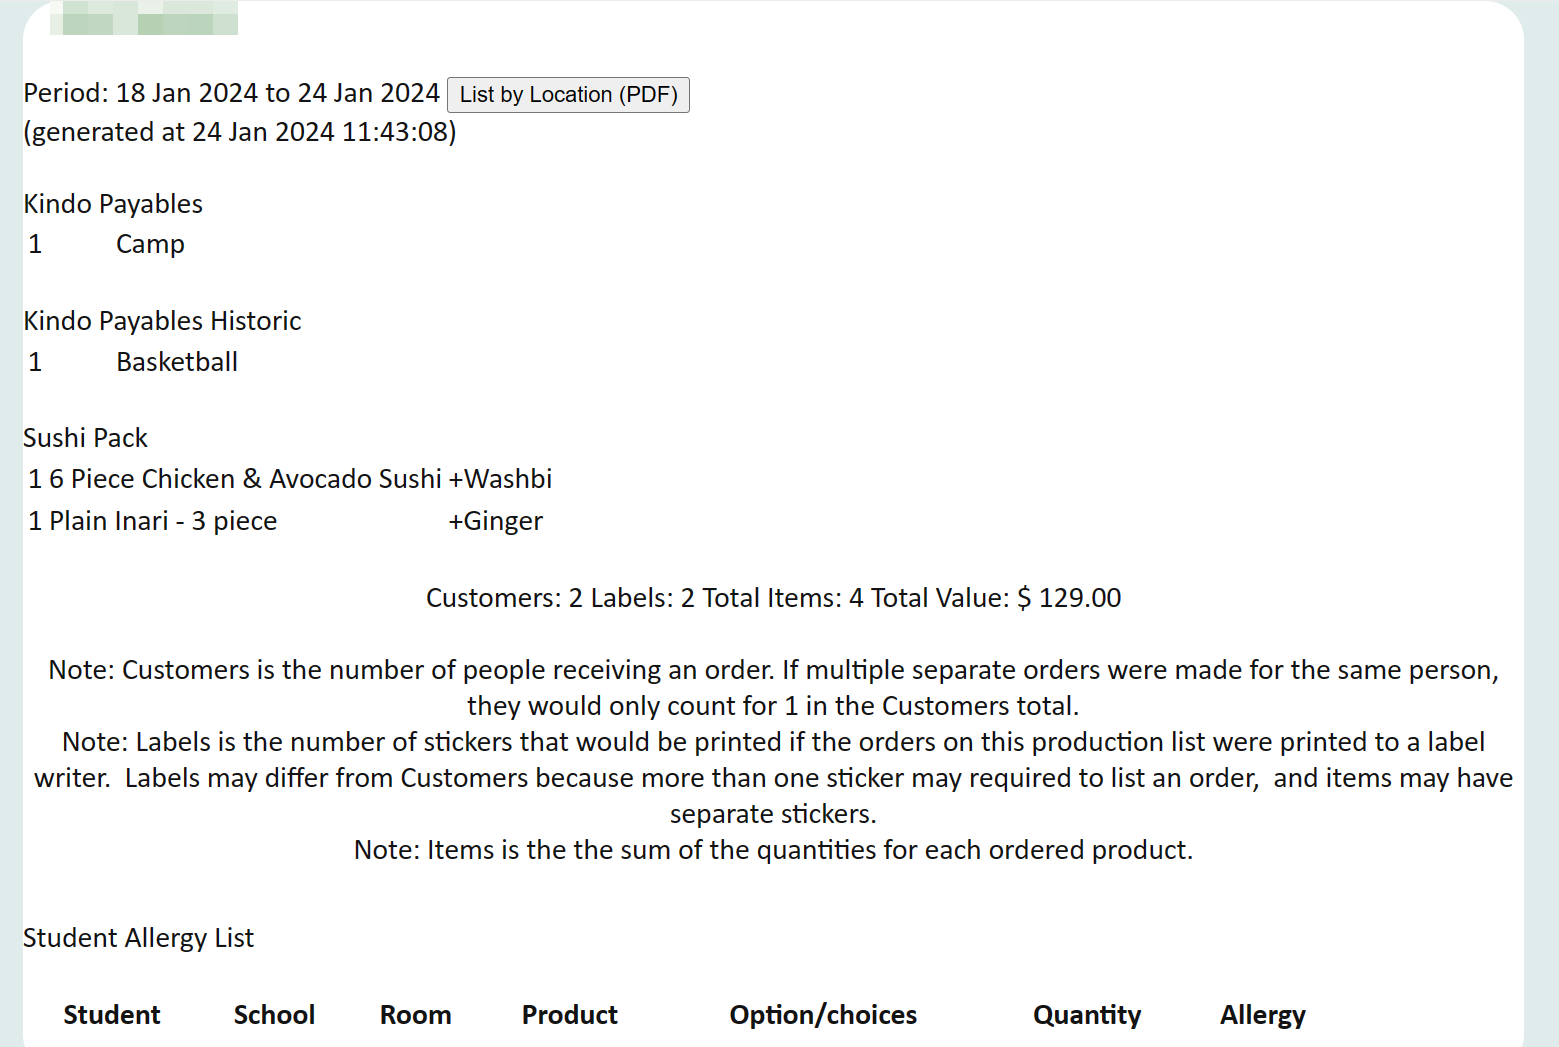Click the Quantity column header
Image resolution: width=1559 pixels, height=1047 pixels.
tap(1087, 1015)
